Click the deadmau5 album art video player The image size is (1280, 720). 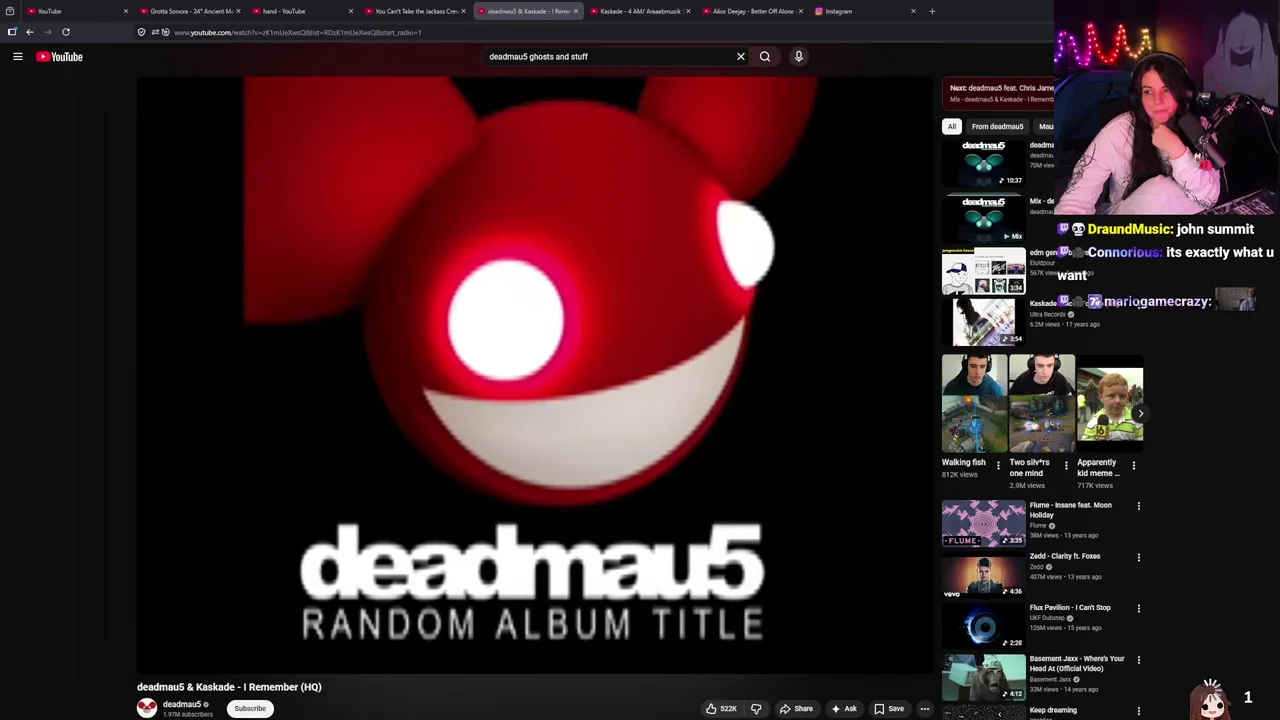[x=535, y=375]
